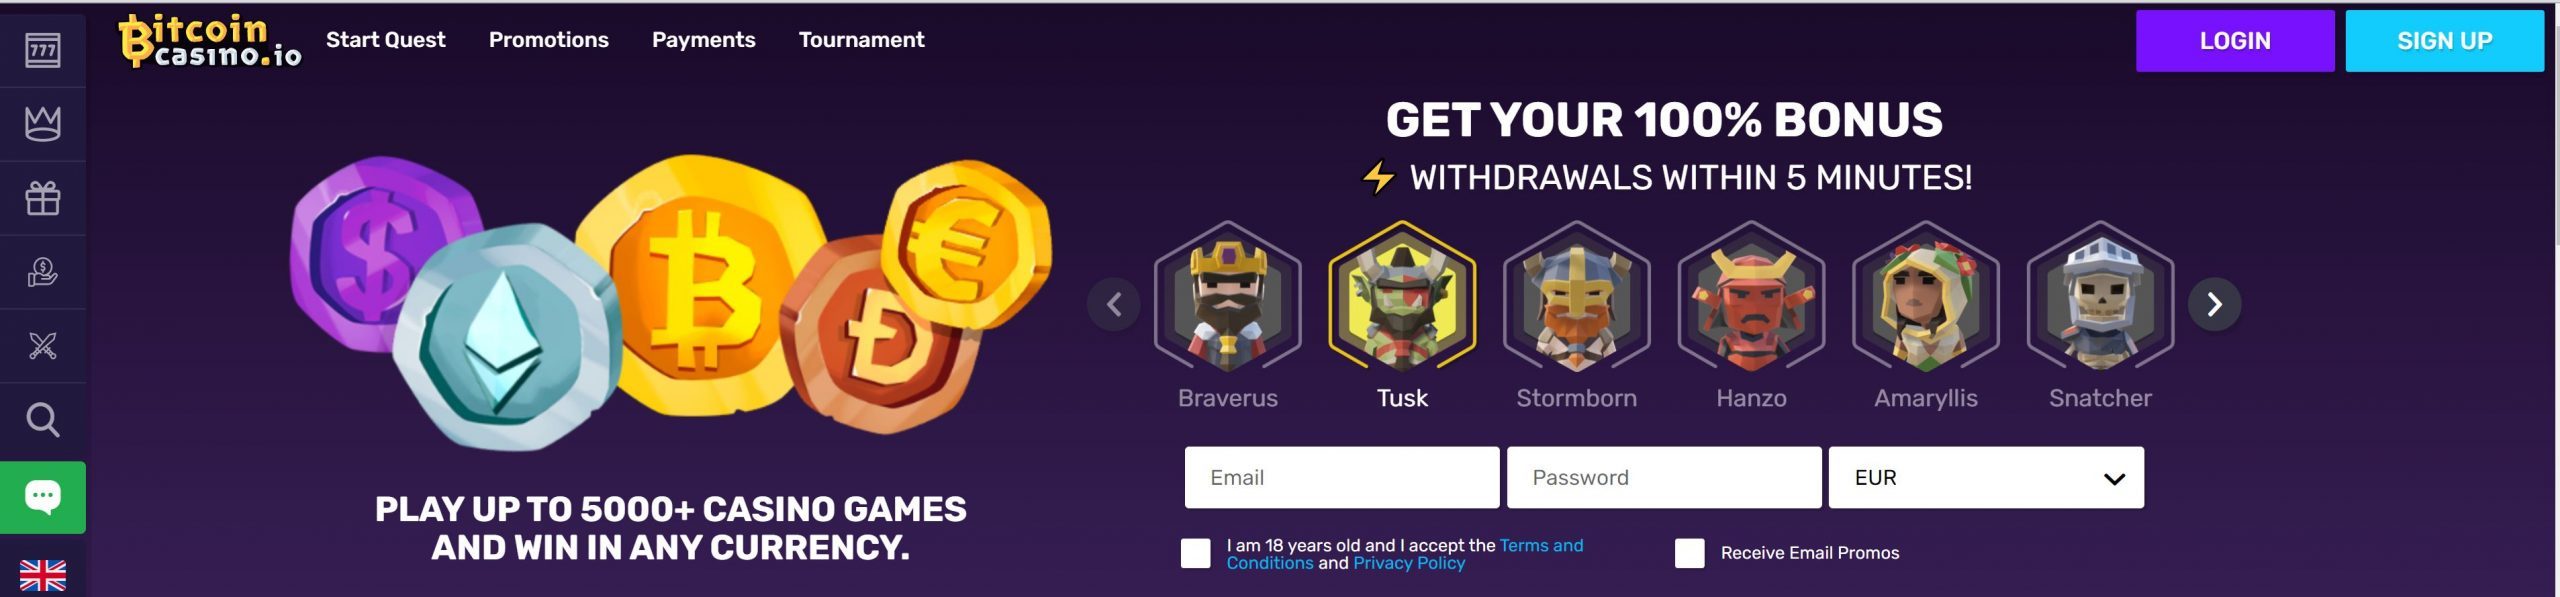Image resolution: width=2560 pixels, height=597 pixels.
Task: Open the EUR currency dropdown
Action: click(x=1985, y=478)
